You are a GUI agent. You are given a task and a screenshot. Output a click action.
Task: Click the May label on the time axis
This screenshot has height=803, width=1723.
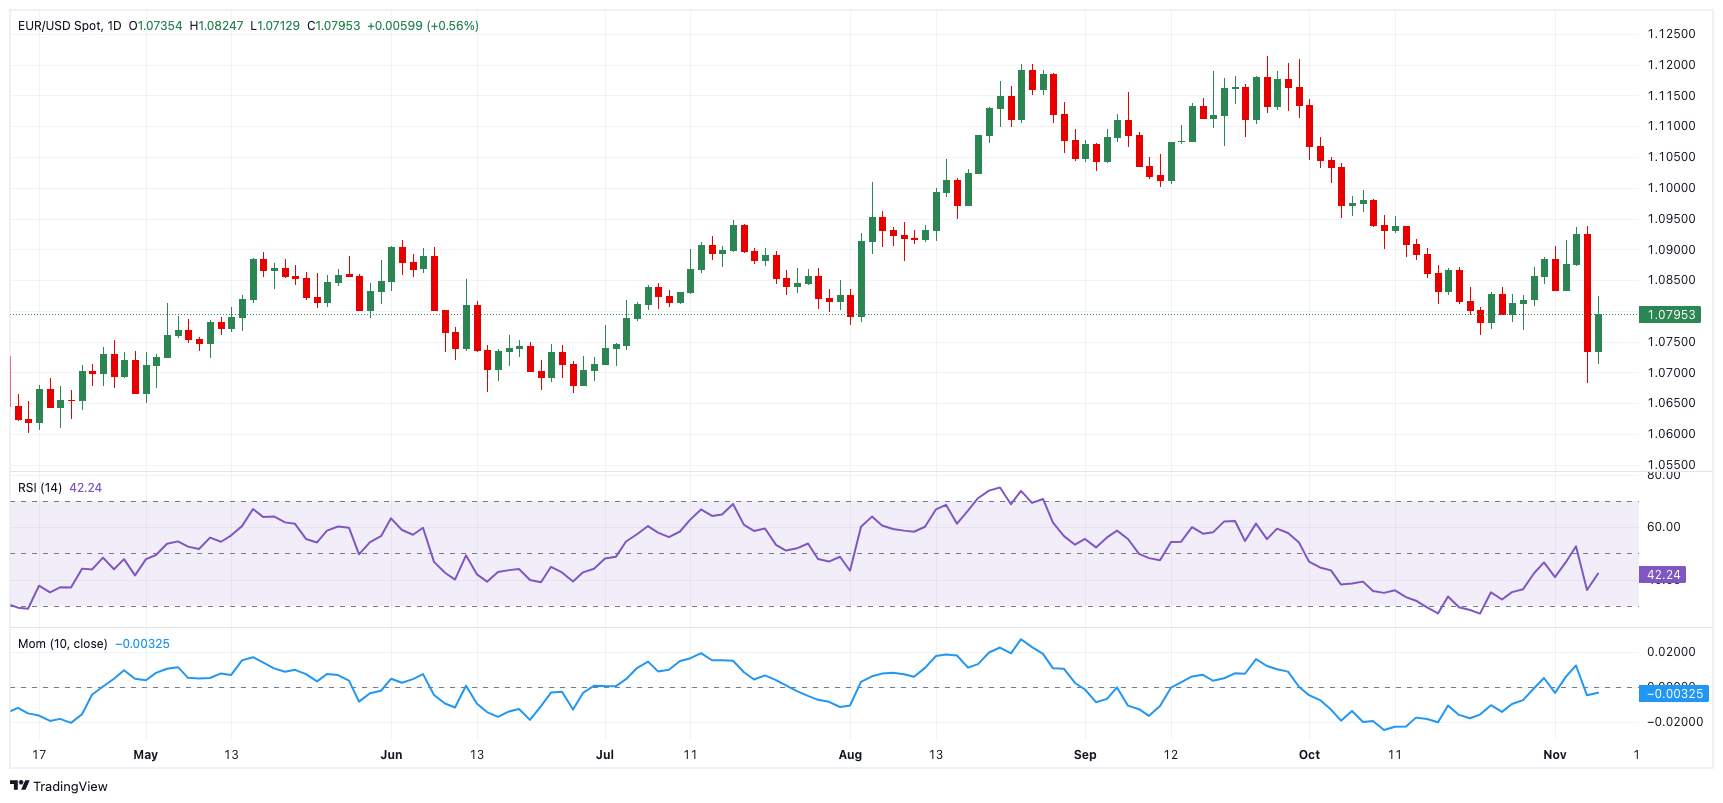point(146,755)
